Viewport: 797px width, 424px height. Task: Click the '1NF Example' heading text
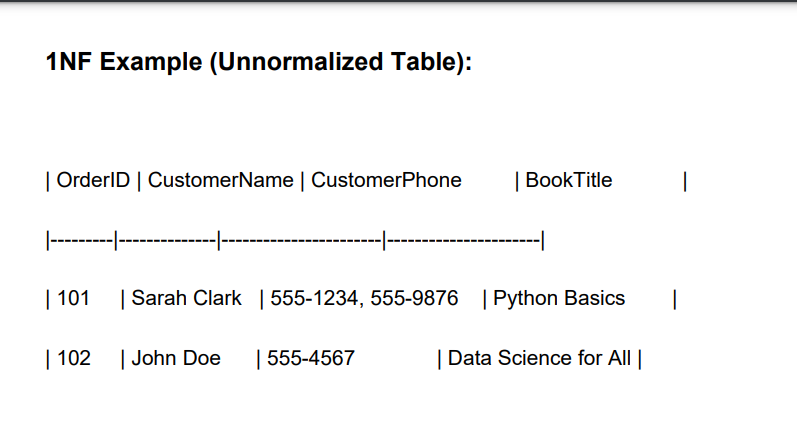(124, 62)
